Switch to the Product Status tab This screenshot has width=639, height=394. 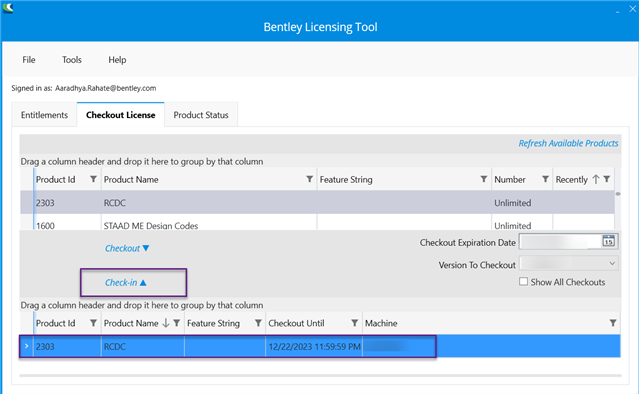click(x=201, y=115)
